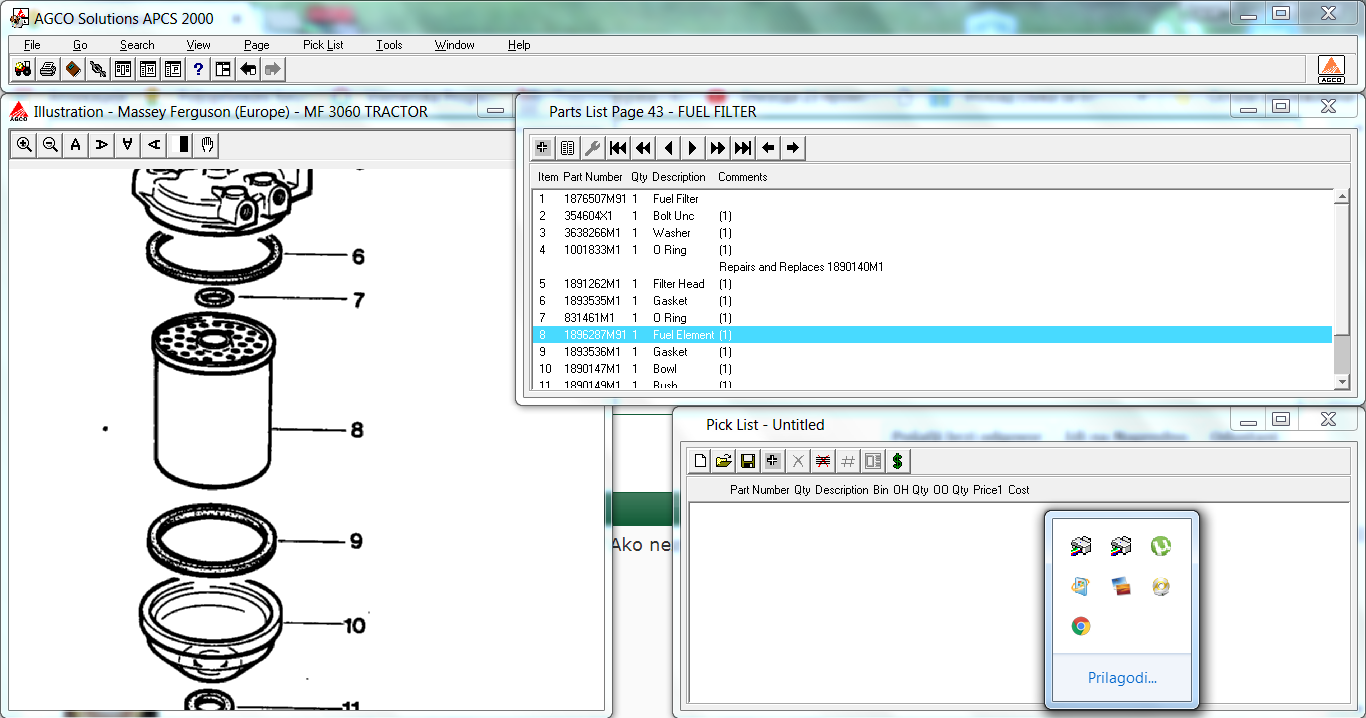Zoom out on the illustration

click(x=50, y=145)
